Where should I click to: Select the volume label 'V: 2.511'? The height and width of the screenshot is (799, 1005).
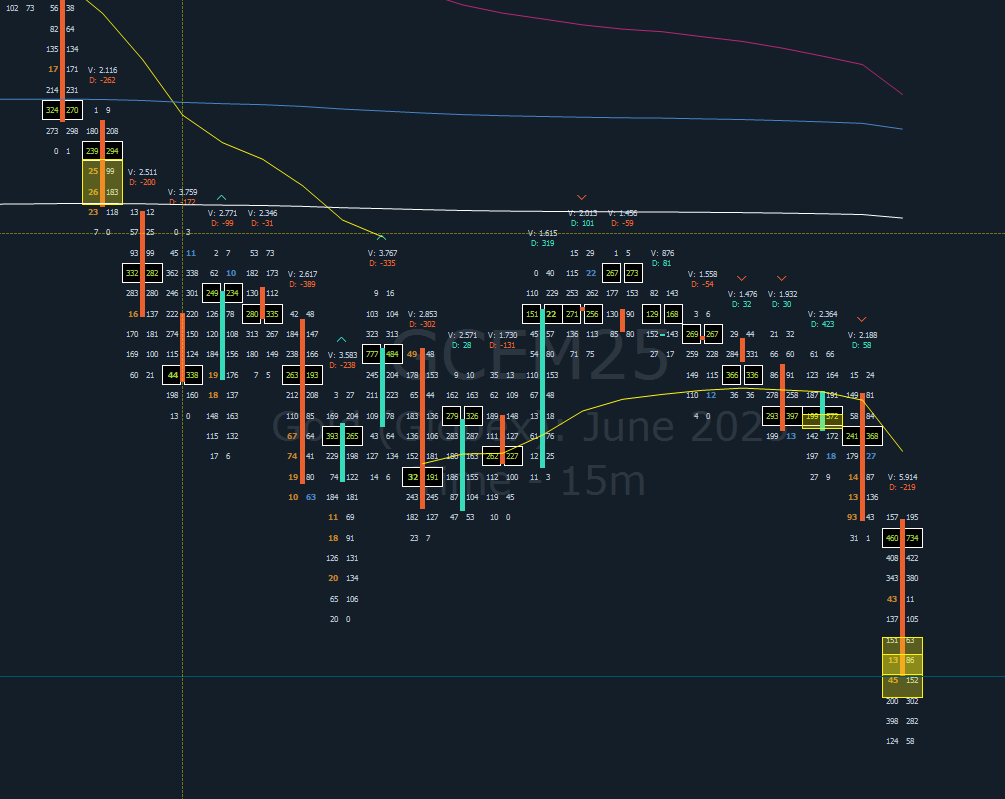click(142, 172)
